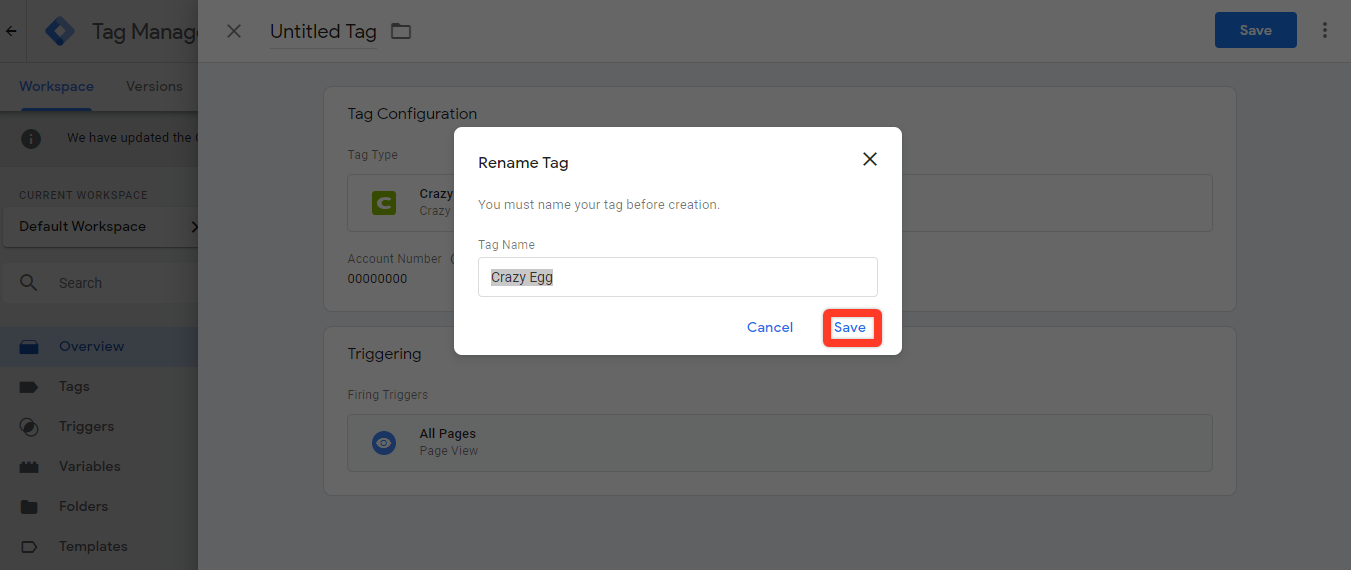Click the Variables icon in the sidebar
1351x570 pixels.
(x=29, y=467)
